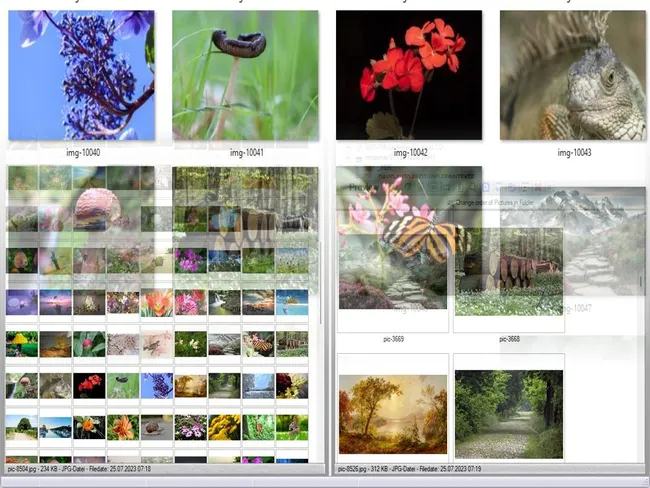Select the pic-3669 stone garden path picture
Viewport: 650px width, 488px height.
(x=393, y=272)
